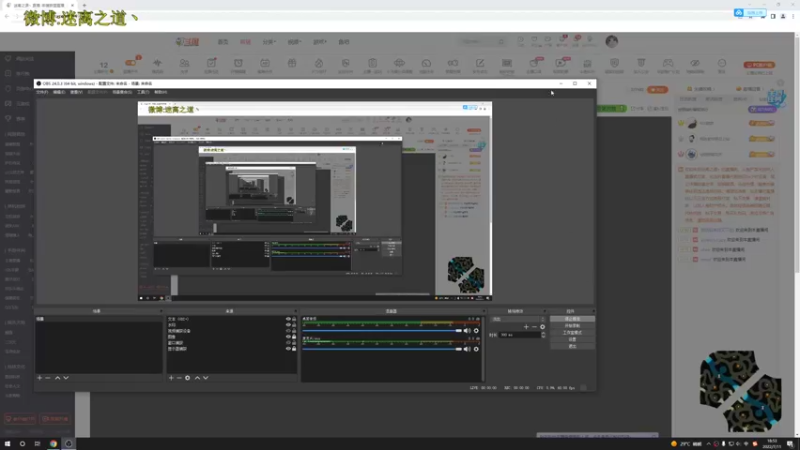Toggle lock on first source in list

coord(294,319)
